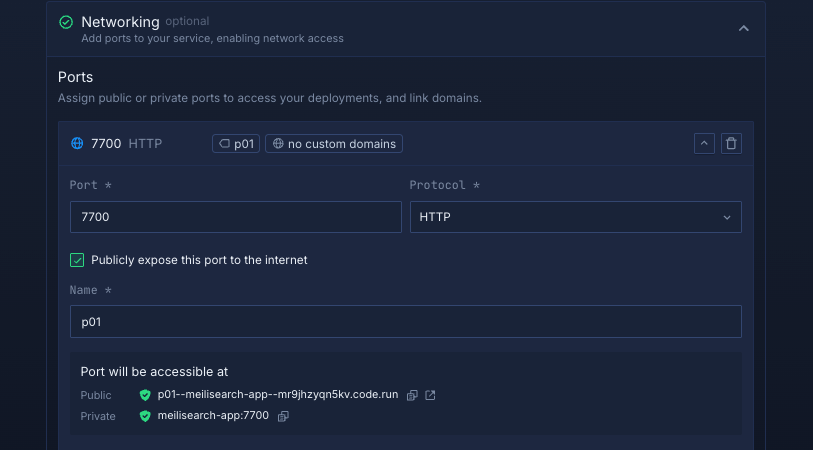This screenshot has height=450, width=813.
Task: Focus the Name field containing p01
Action: click(405, 322)
